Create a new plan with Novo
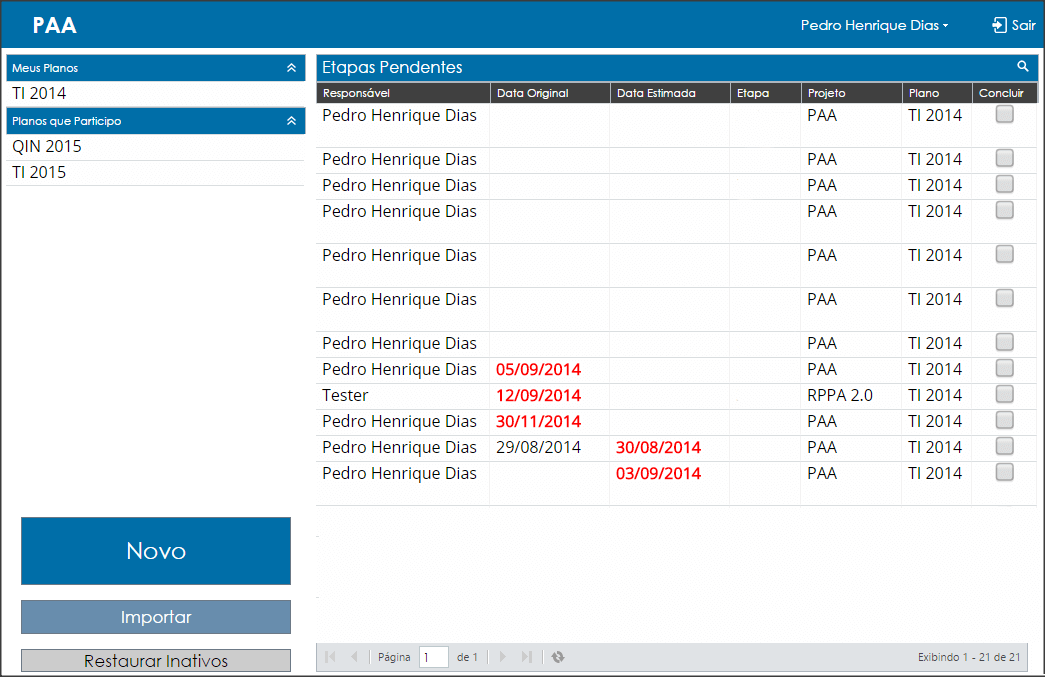This screenshot has height=678, width=1046. point(156,551)
